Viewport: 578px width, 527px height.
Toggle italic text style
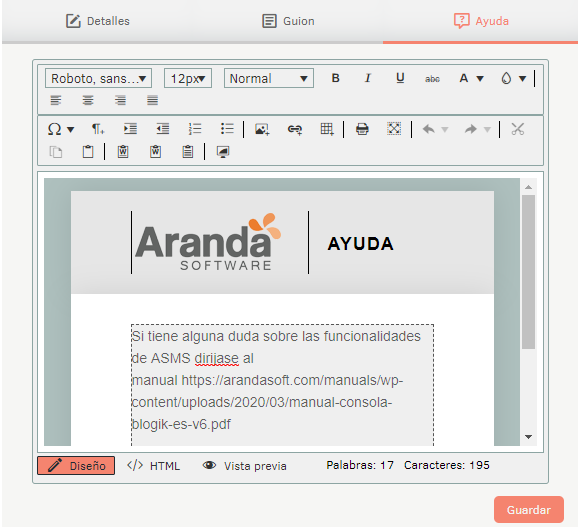tap(368, 78)
